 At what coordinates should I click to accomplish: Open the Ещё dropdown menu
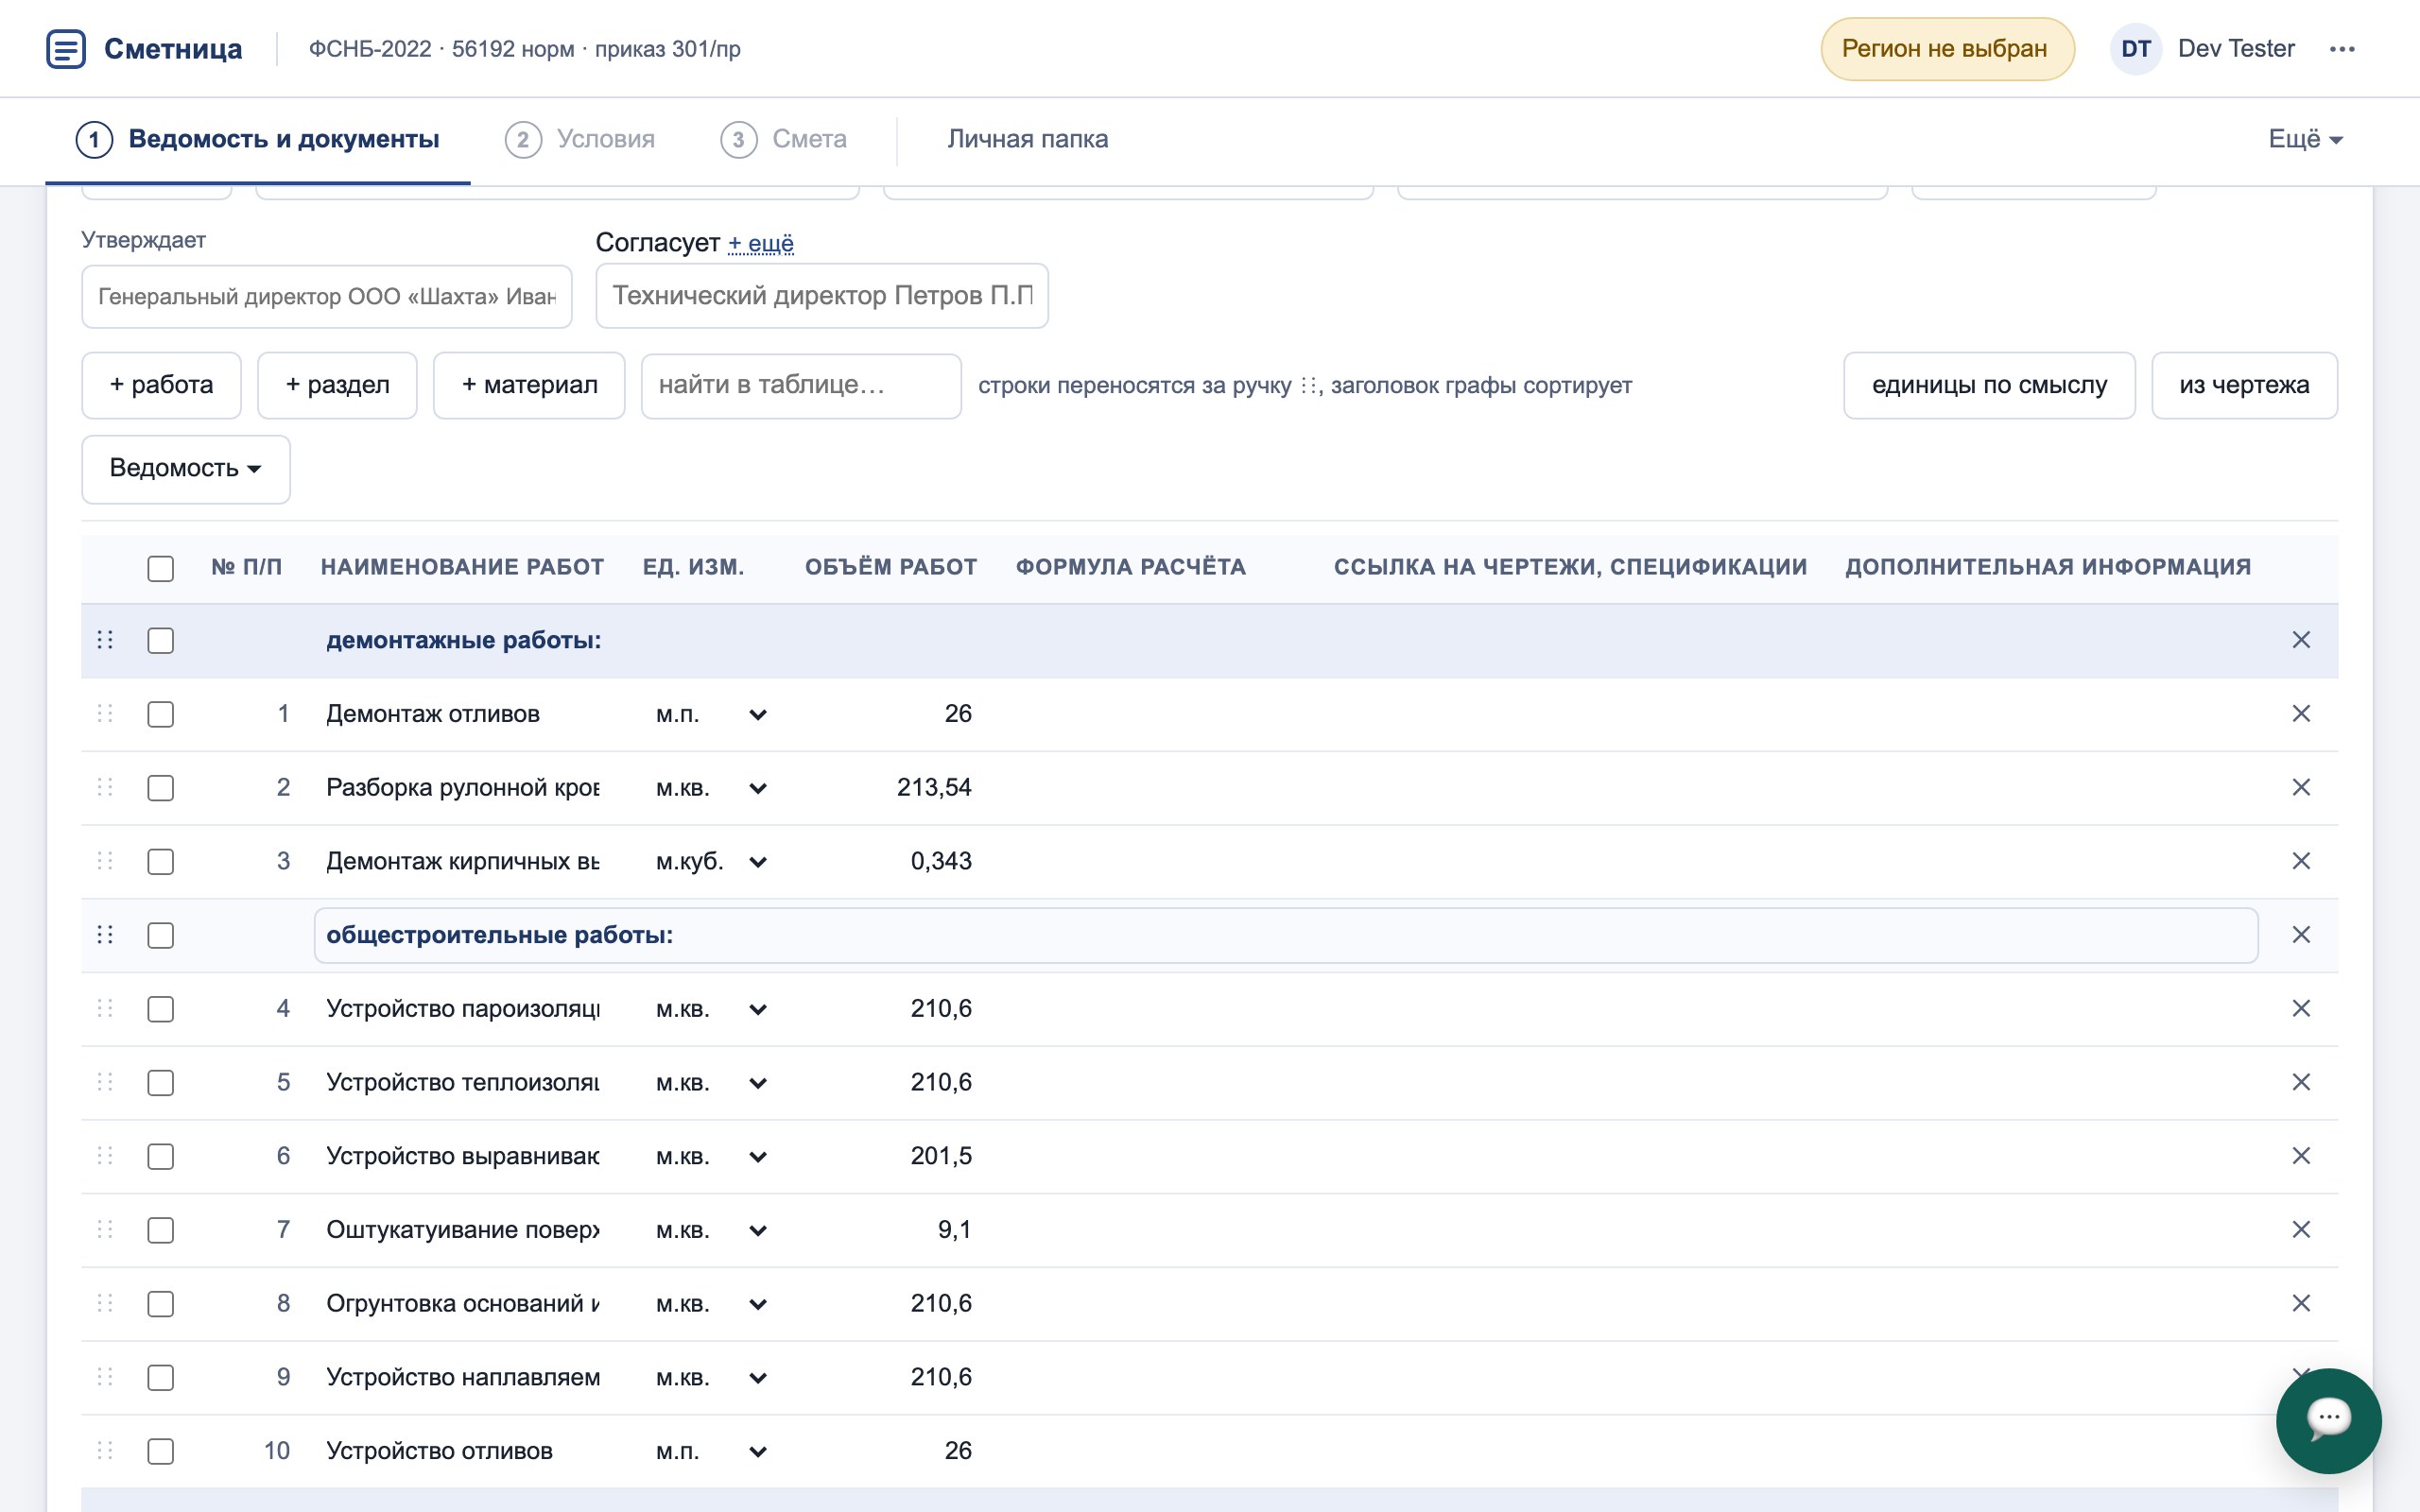[2305, 139]
